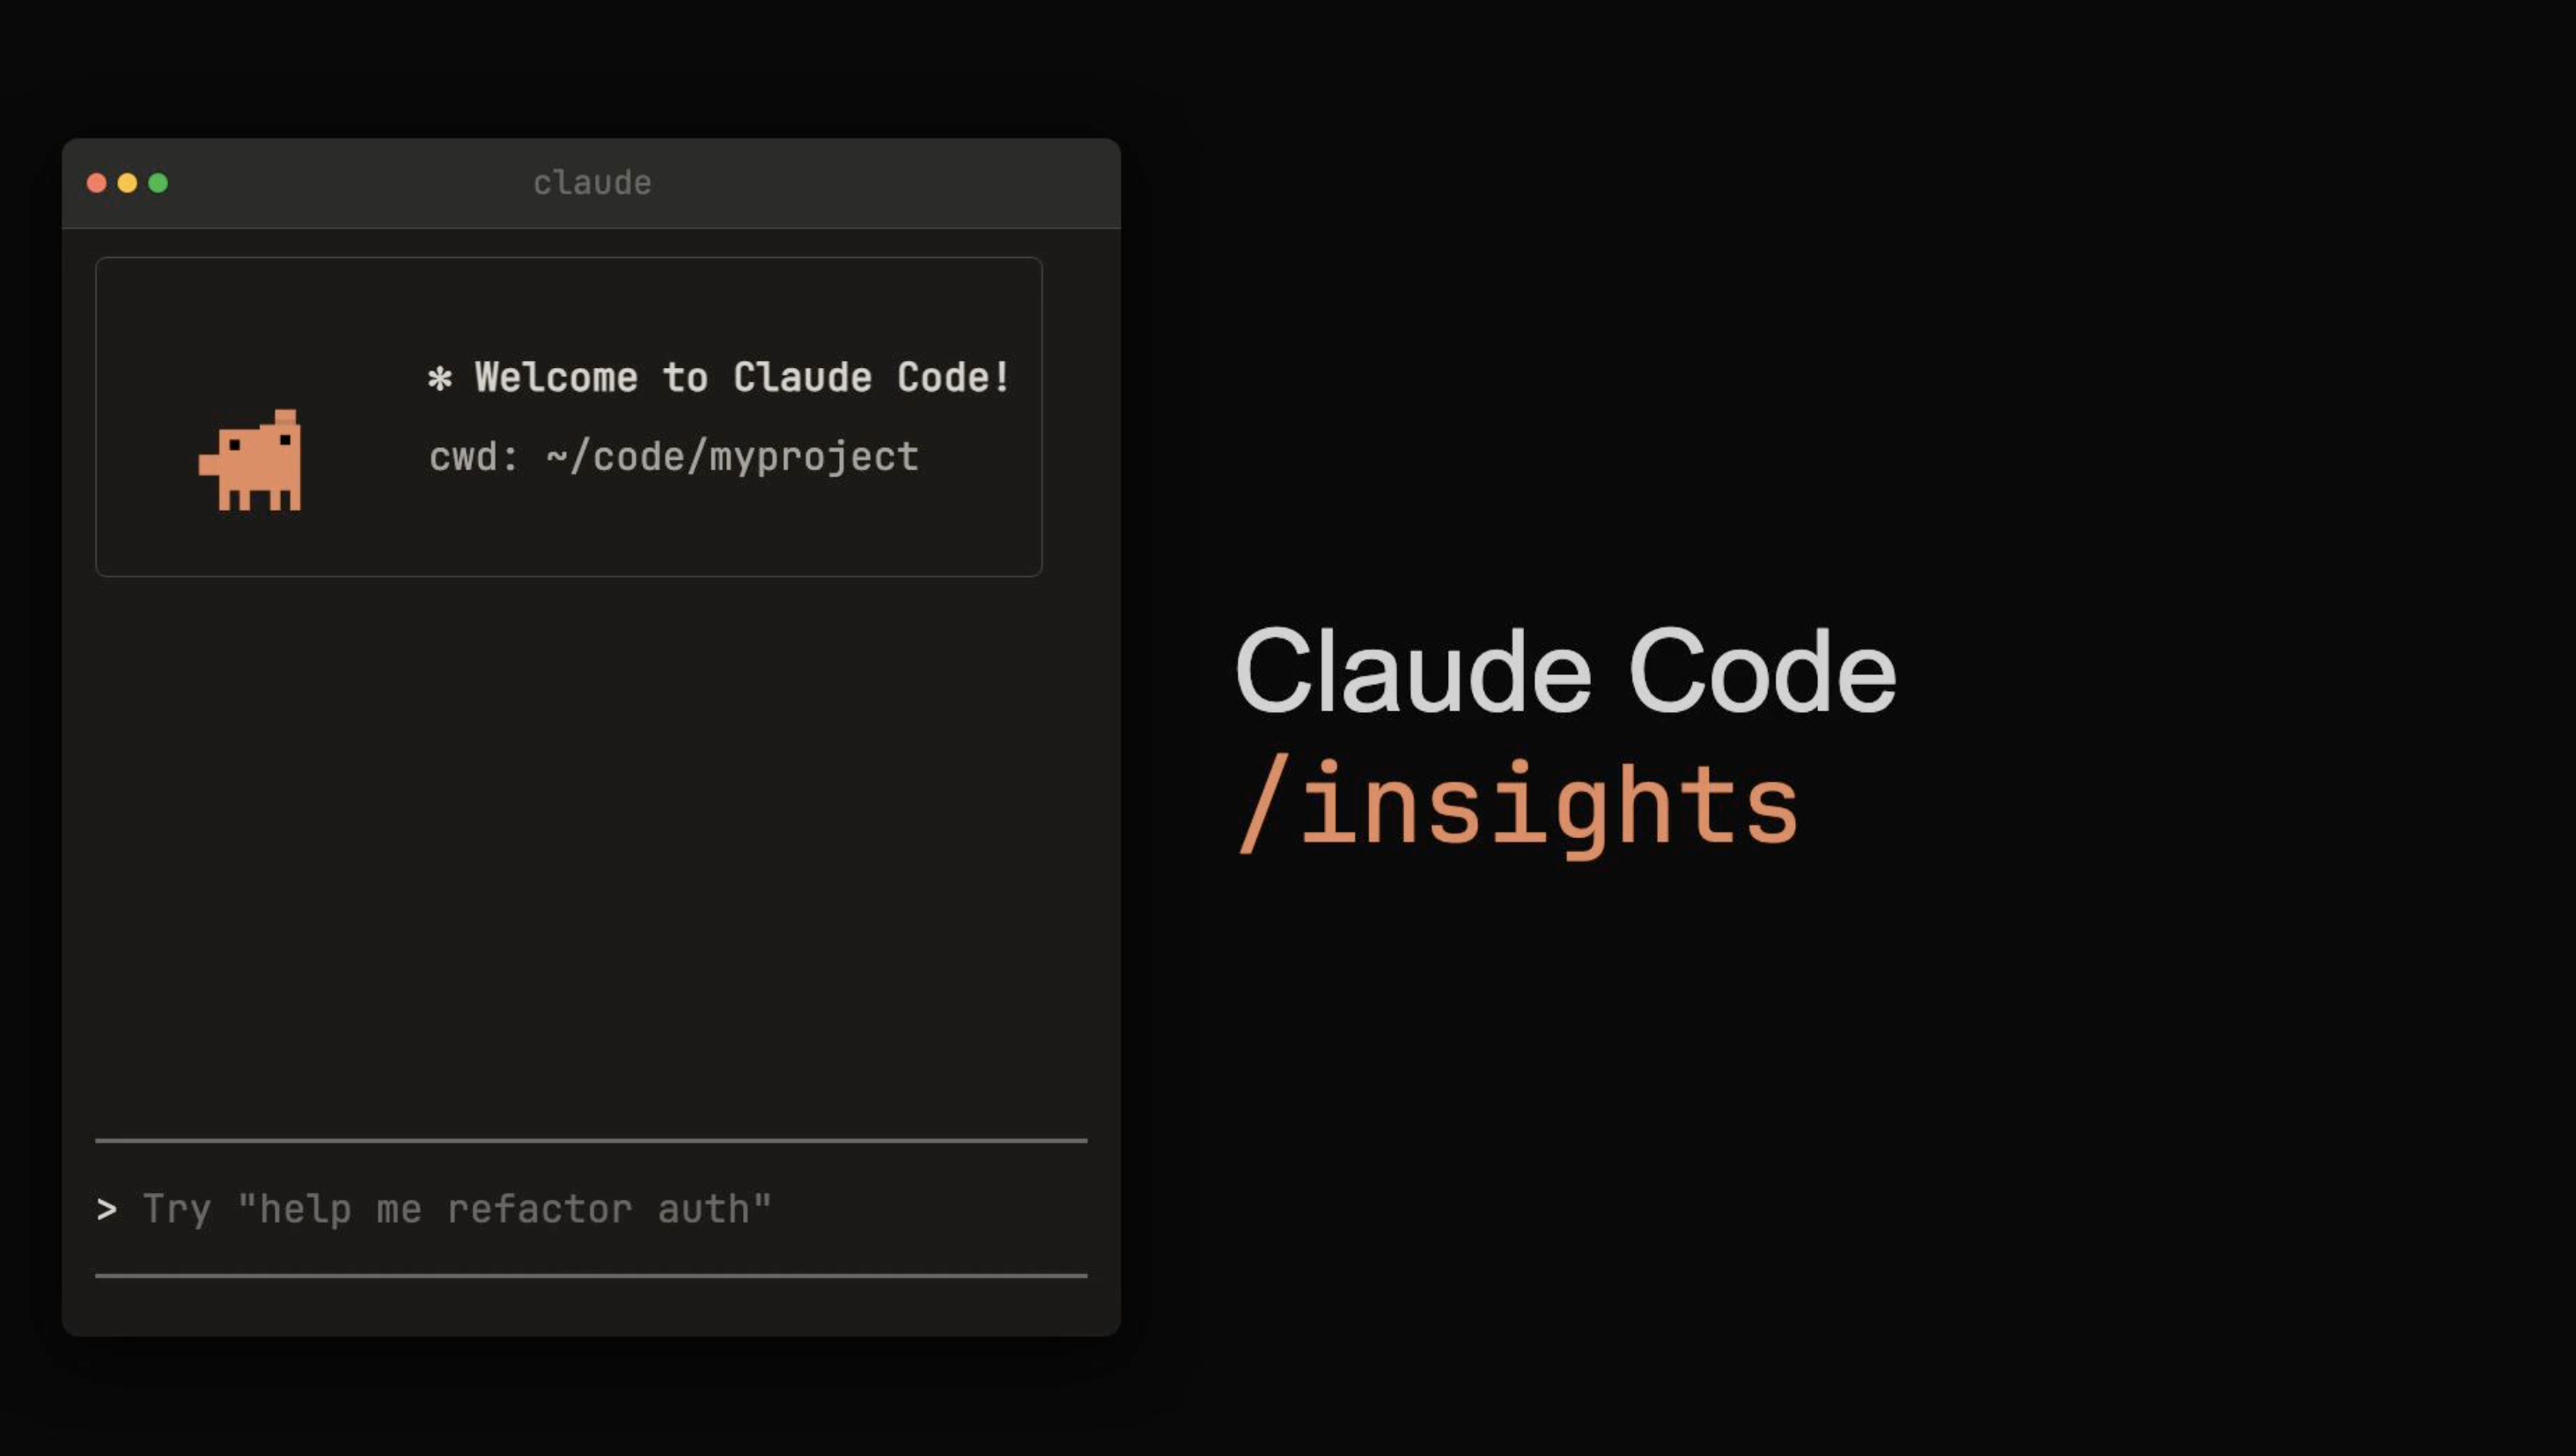The width and height of the screenshot is (2576, 1456).
Task: Click the upper divider line above the prompt
Action: pos(590,1139)
